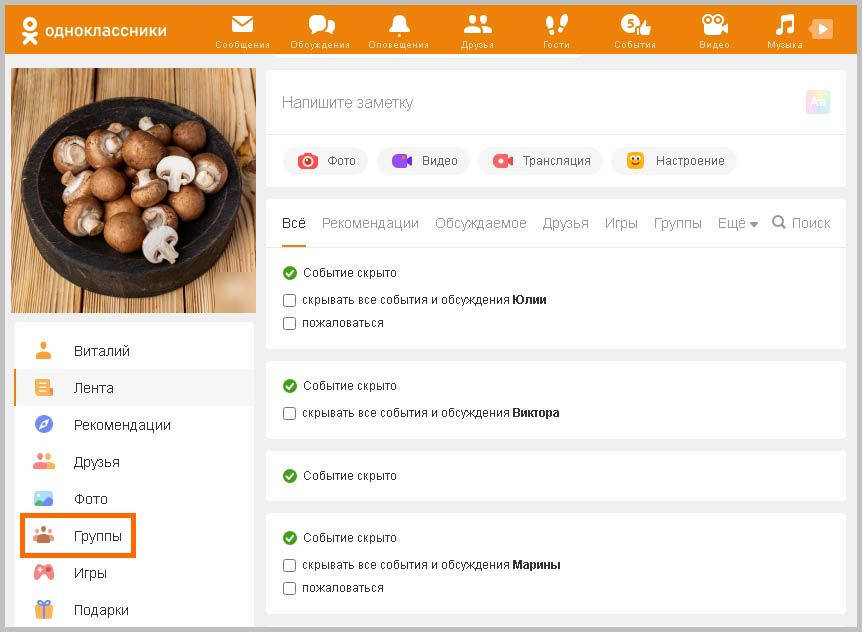
Task: Click Трансляция button label
Action: [x=556, y=161]
